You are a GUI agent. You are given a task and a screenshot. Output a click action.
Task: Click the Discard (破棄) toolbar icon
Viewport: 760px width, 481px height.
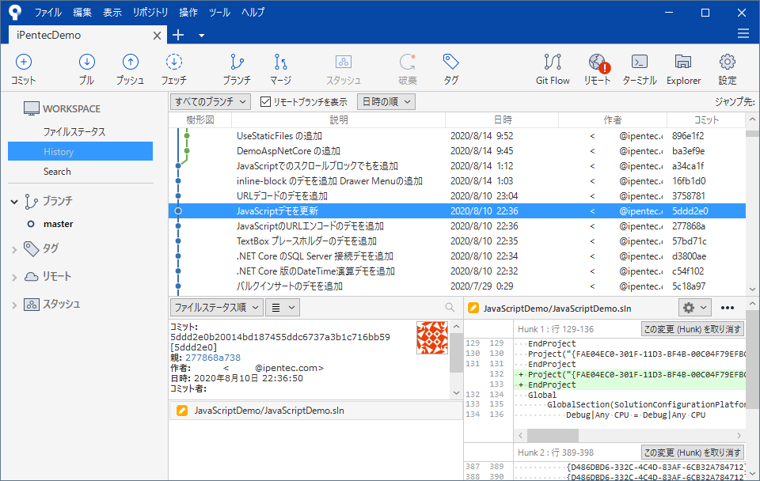407,62
